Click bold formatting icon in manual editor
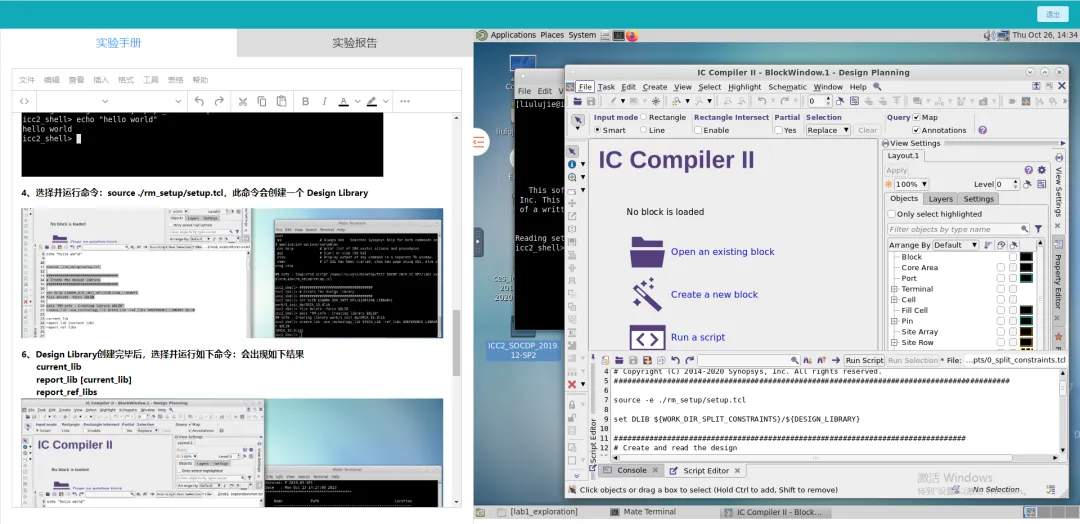Screen dimensions: 1080x524 tap(305, 101)
